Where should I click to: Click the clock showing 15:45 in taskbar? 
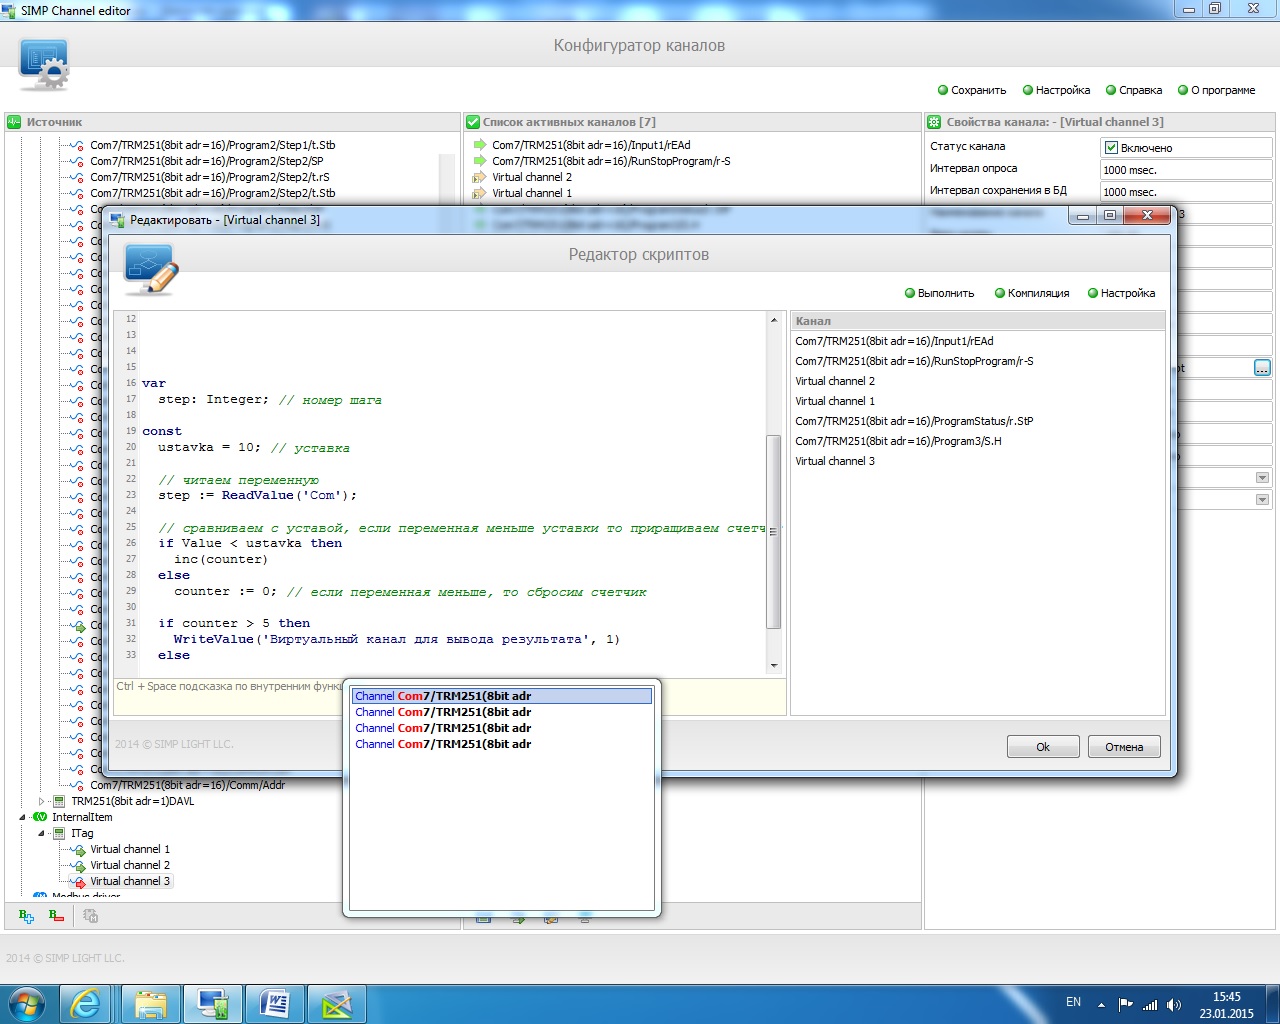pyautogui.click(x=1226, y=997)
